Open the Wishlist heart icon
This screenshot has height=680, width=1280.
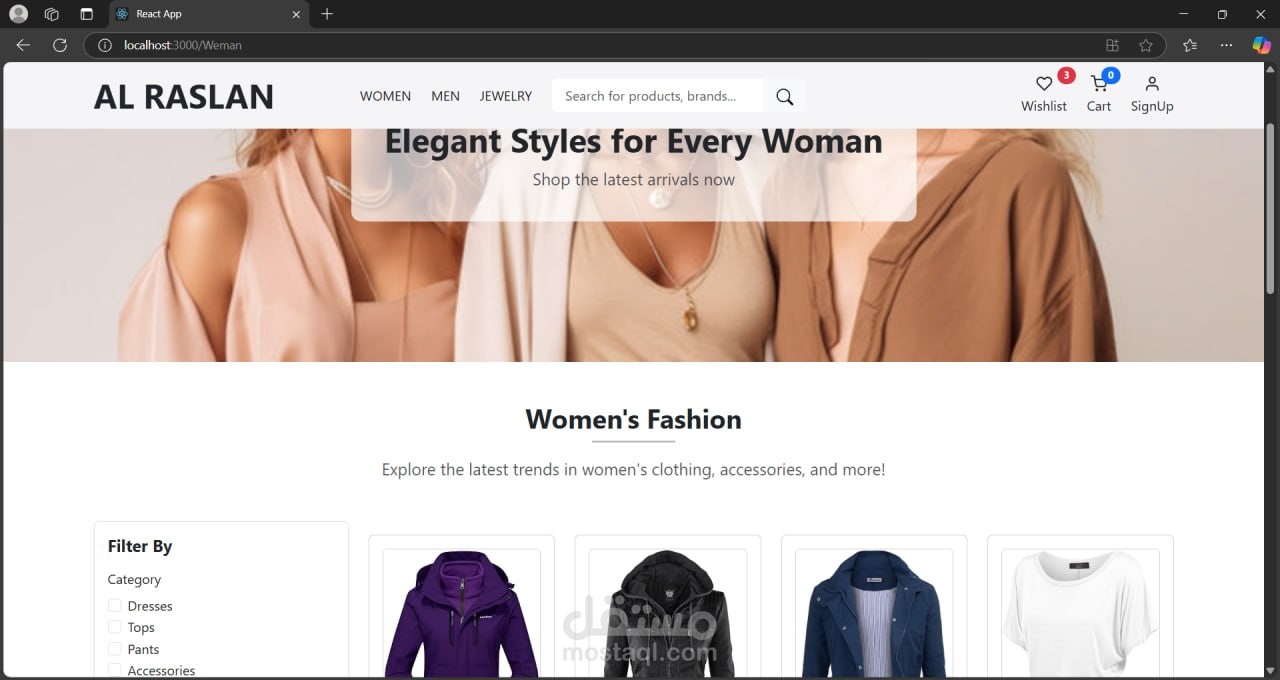point(1044,84)
